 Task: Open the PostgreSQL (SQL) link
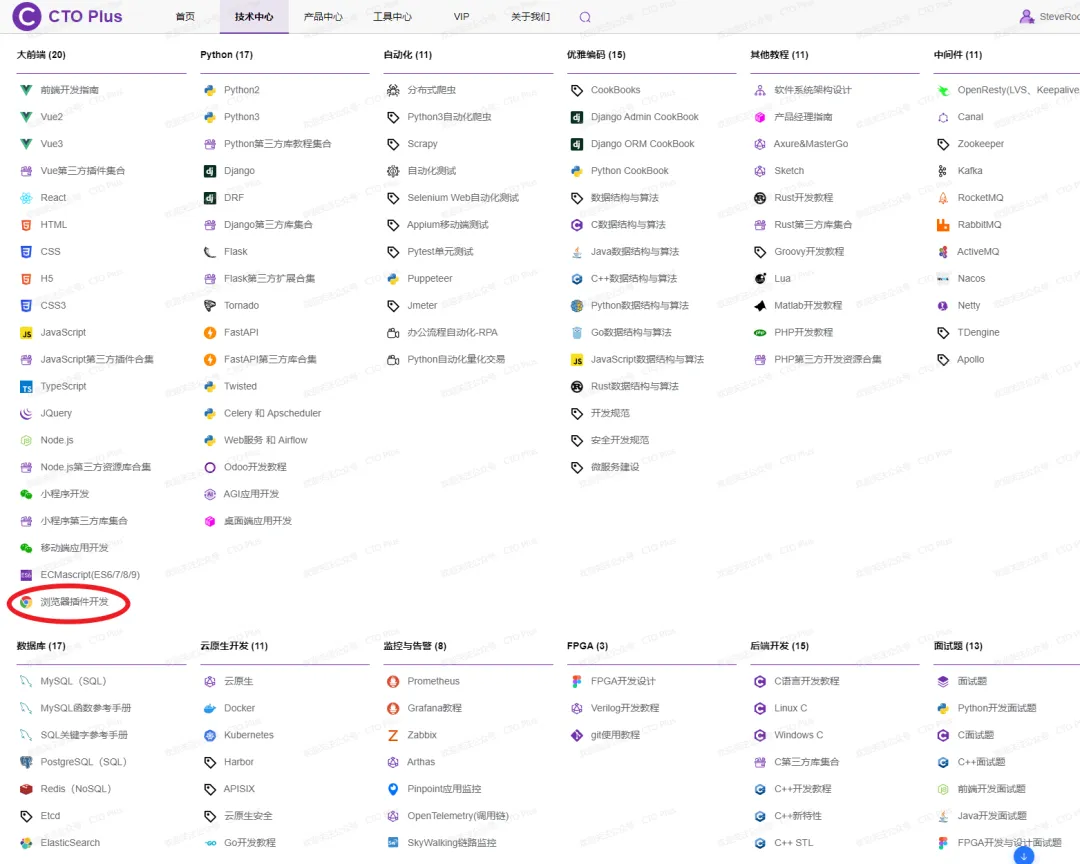(83, 762)
